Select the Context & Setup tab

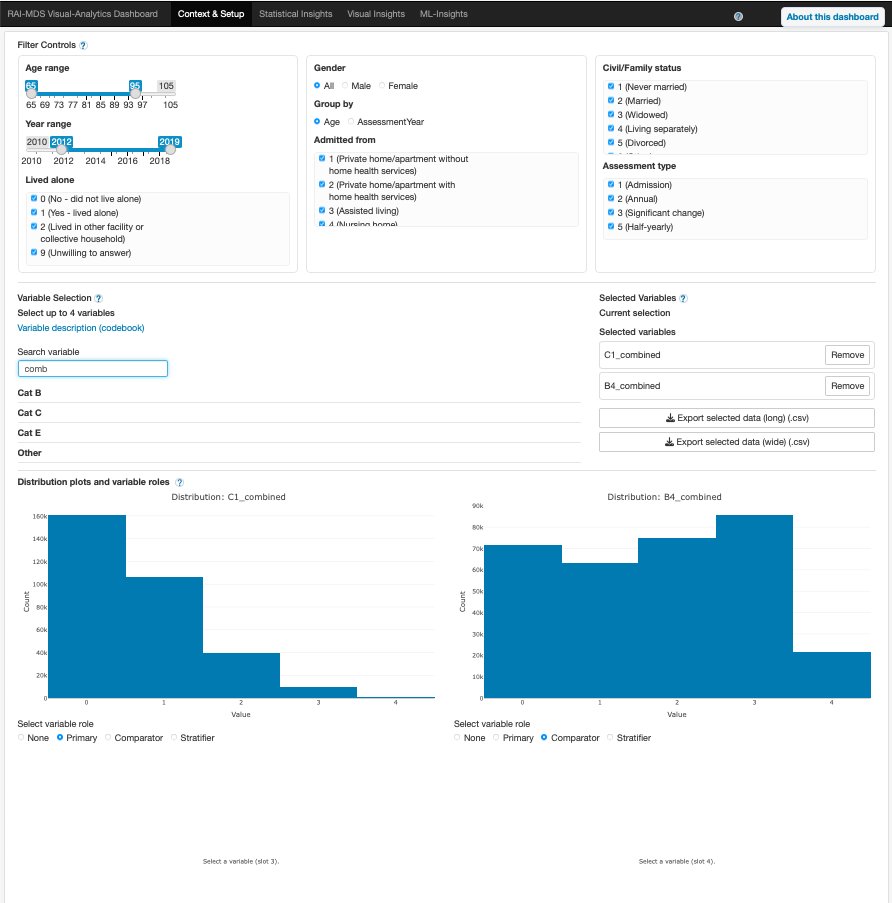coord(211,14)
